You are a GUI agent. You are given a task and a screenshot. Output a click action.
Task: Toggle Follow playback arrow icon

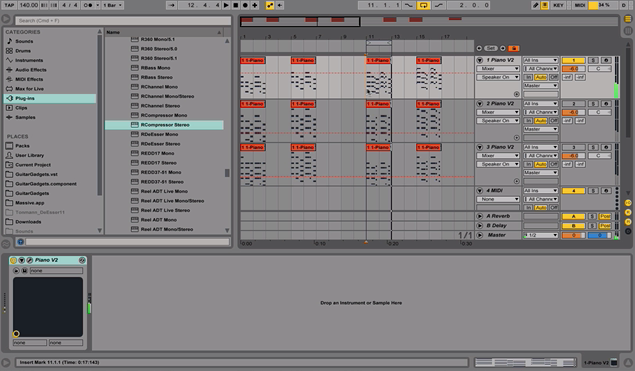click(x=171, y=5)
